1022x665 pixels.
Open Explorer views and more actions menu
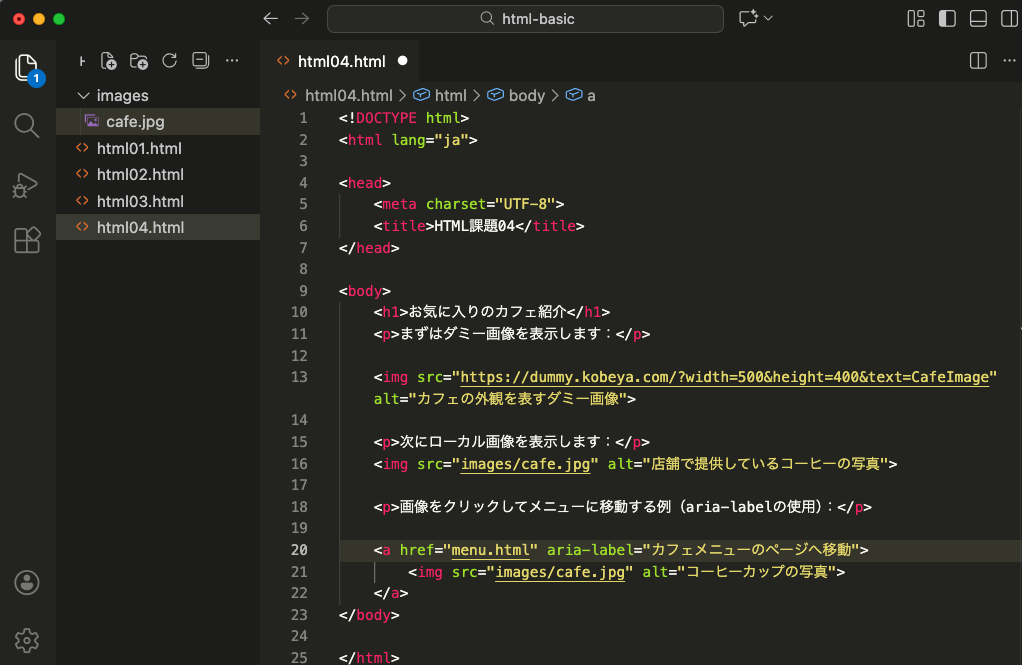tap(232, 61)
